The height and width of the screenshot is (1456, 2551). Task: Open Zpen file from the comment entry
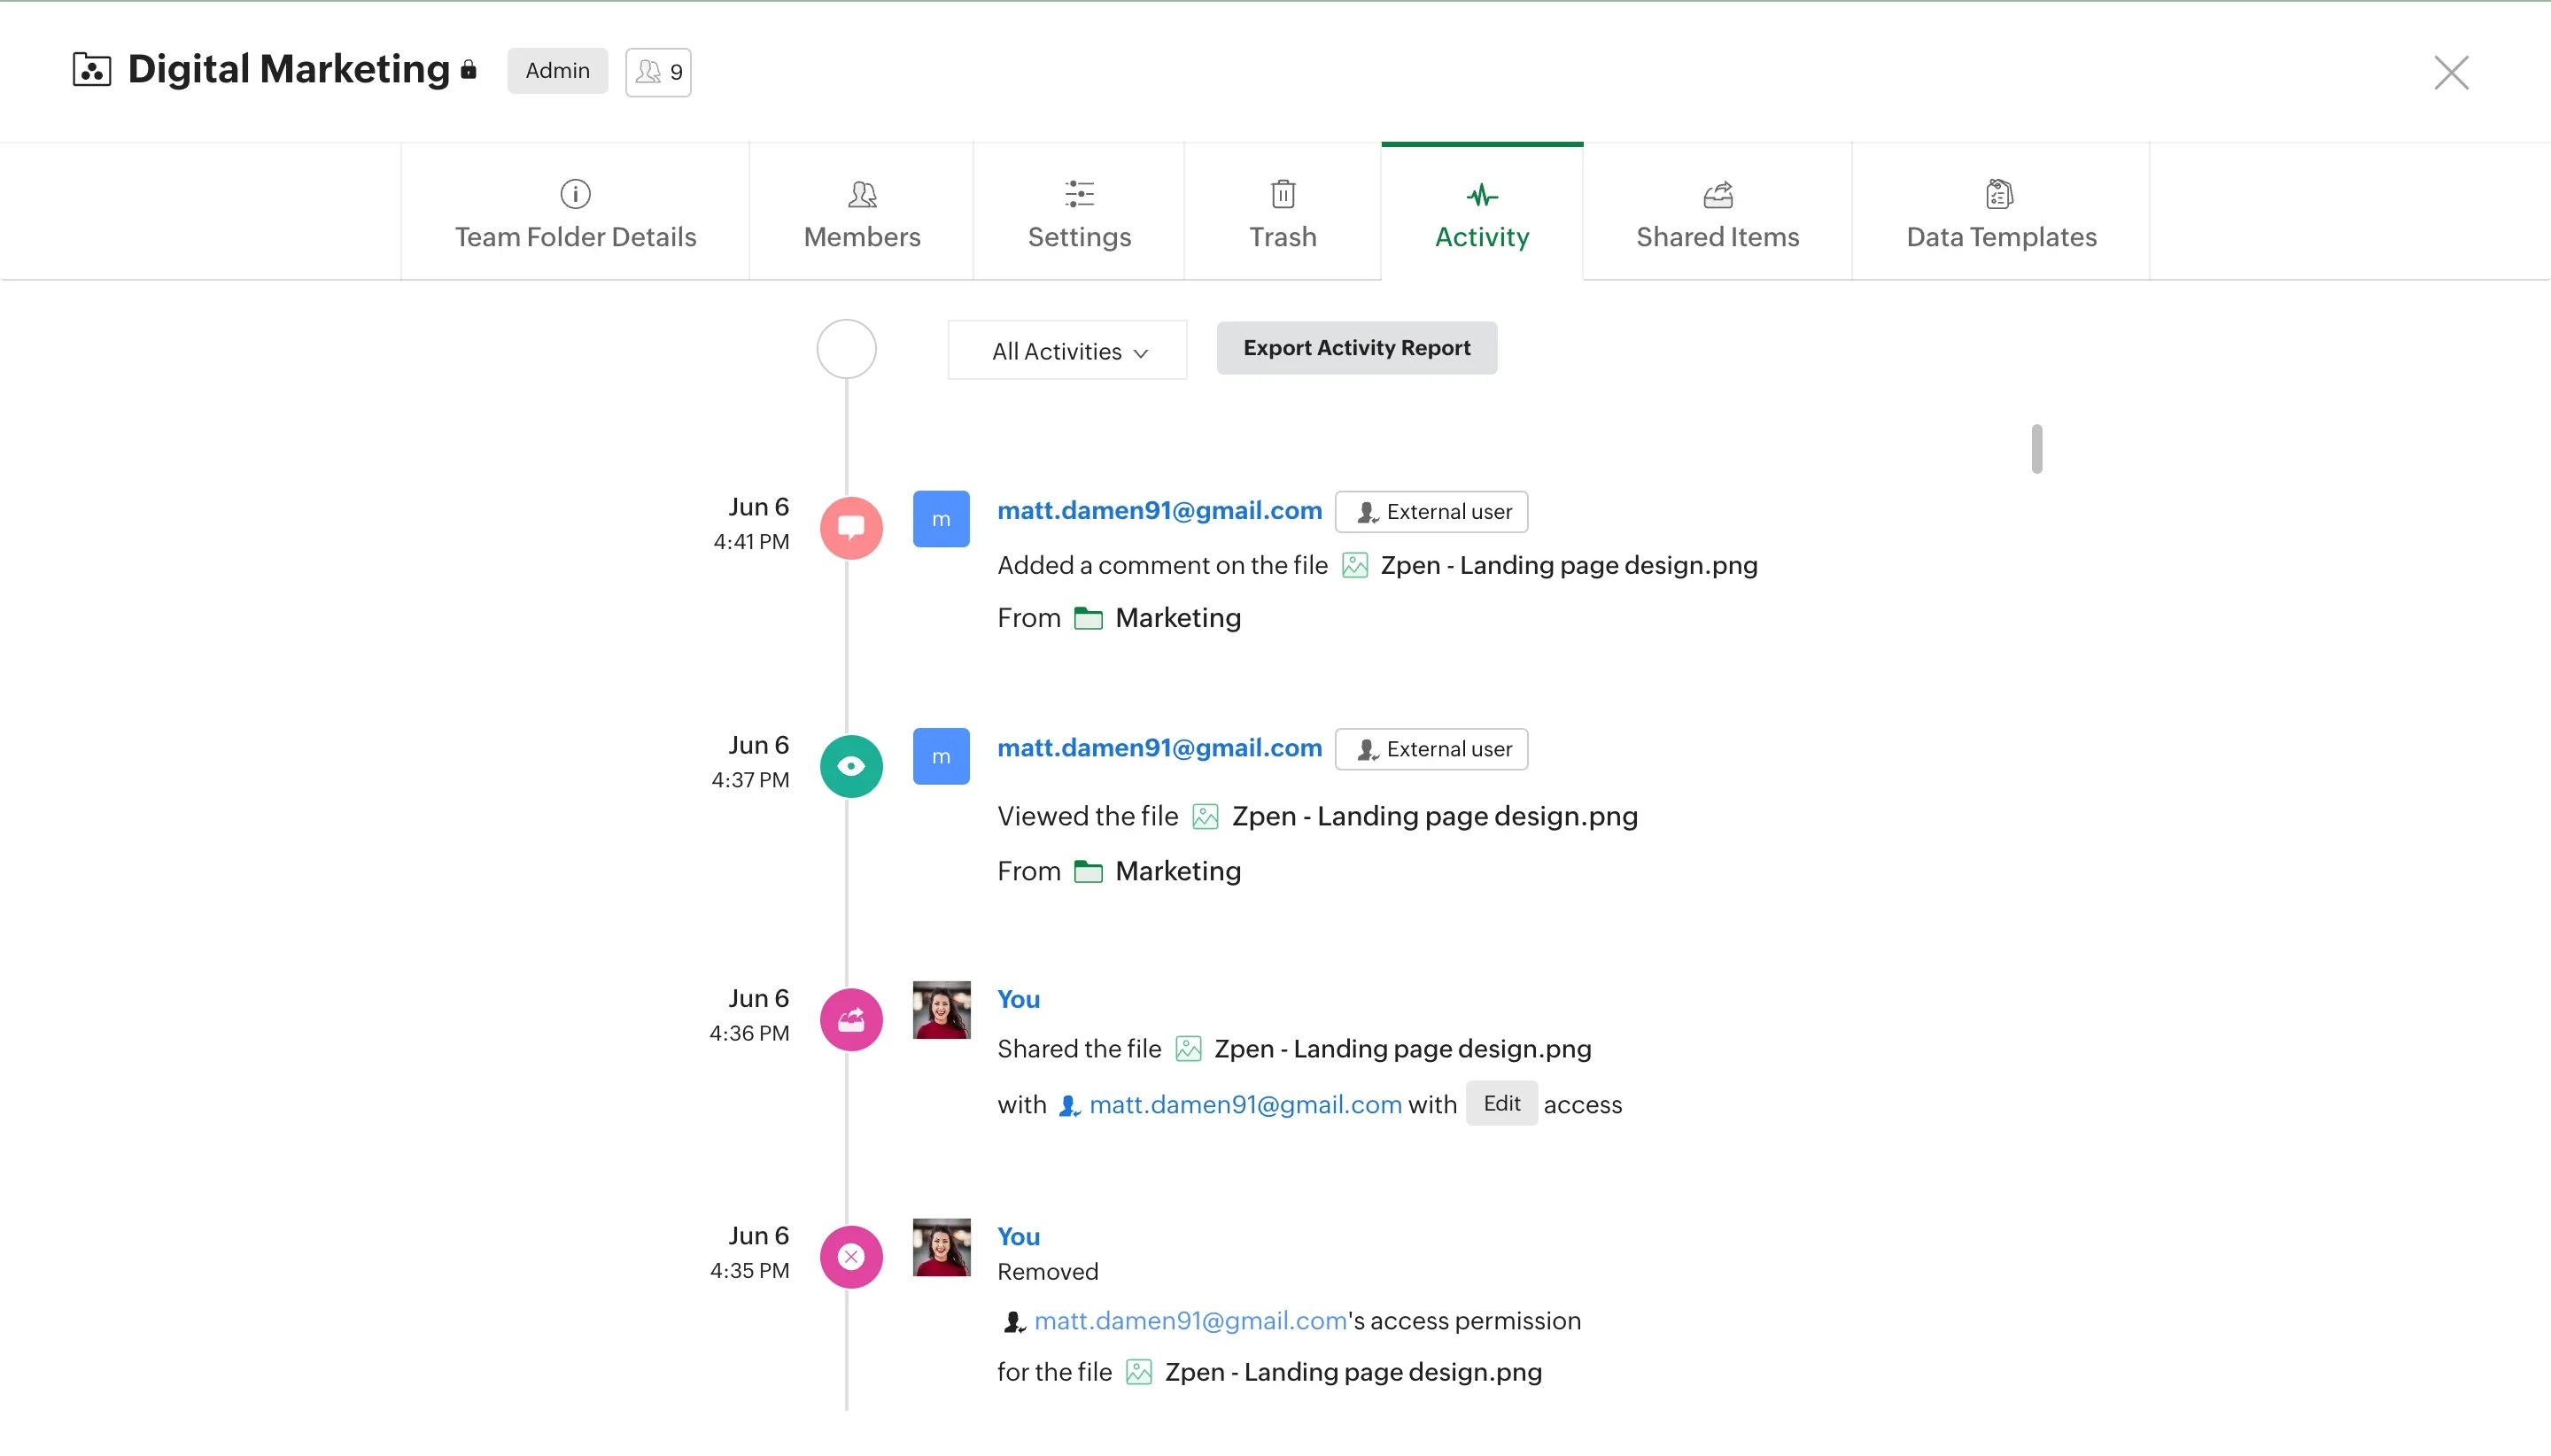pyautogui.click(x=1568, y=565)
